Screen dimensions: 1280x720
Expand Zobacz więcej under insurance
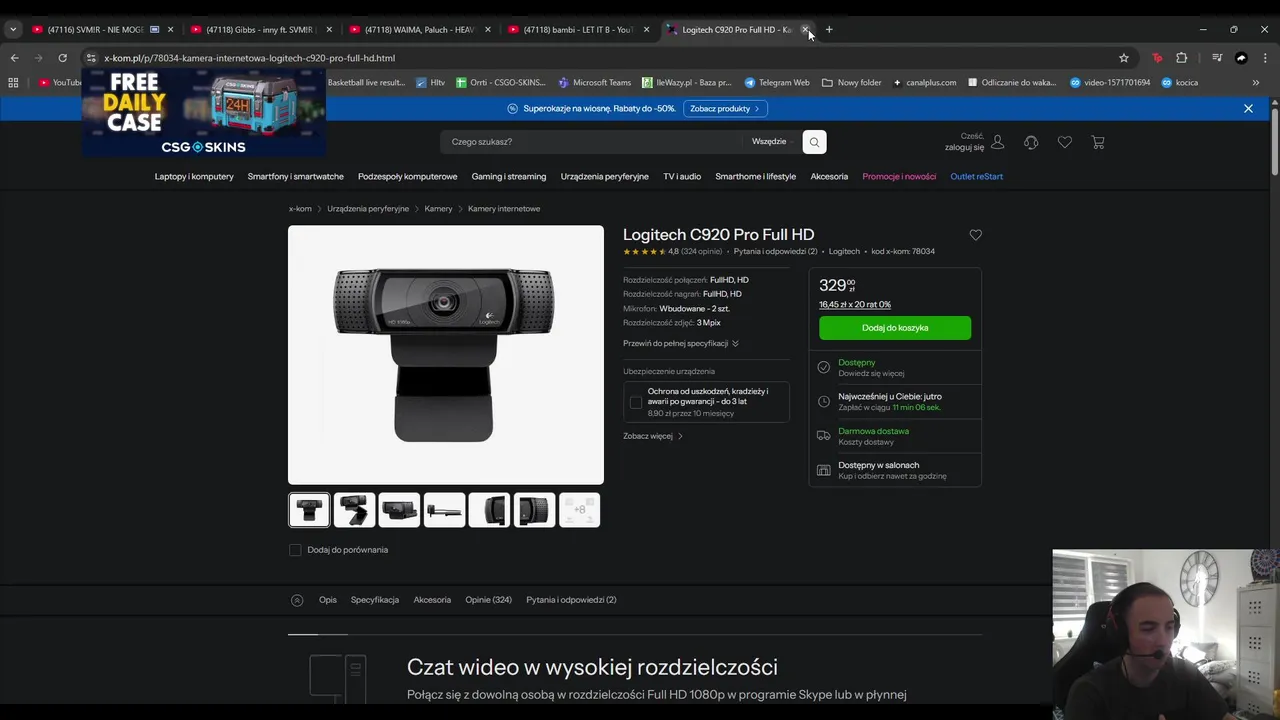(653, 436)
